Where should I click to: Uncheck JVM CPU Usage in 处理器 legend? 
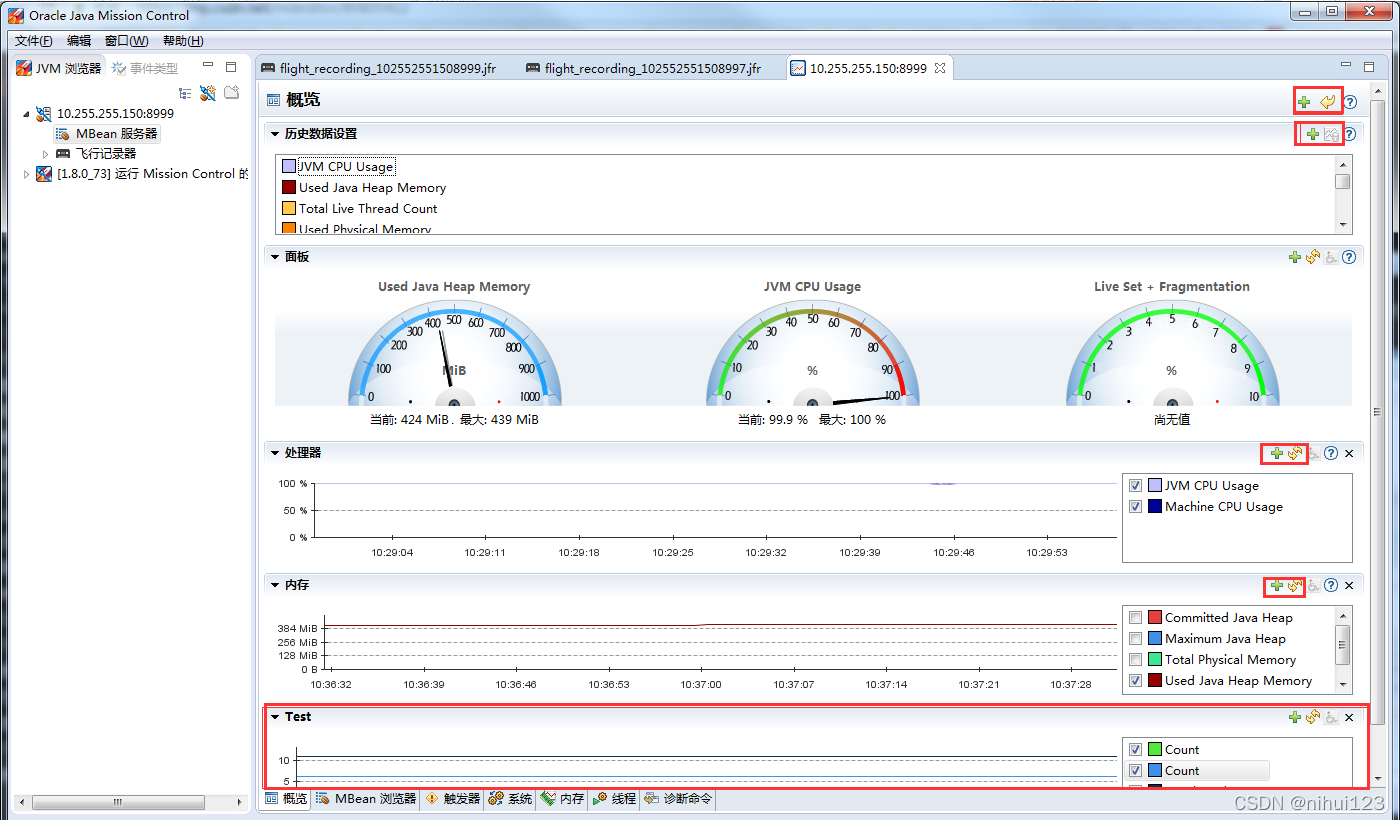tap(1135, 485)
